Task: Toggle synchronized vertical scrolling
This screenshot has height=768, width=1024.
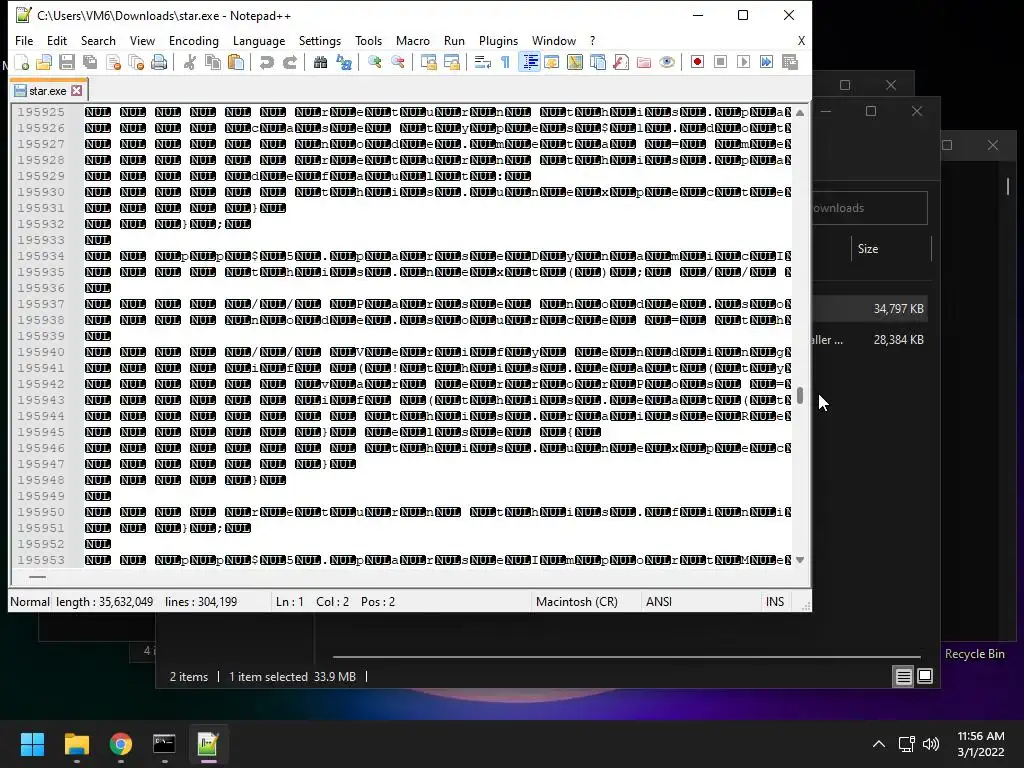Action: [428, 62]
